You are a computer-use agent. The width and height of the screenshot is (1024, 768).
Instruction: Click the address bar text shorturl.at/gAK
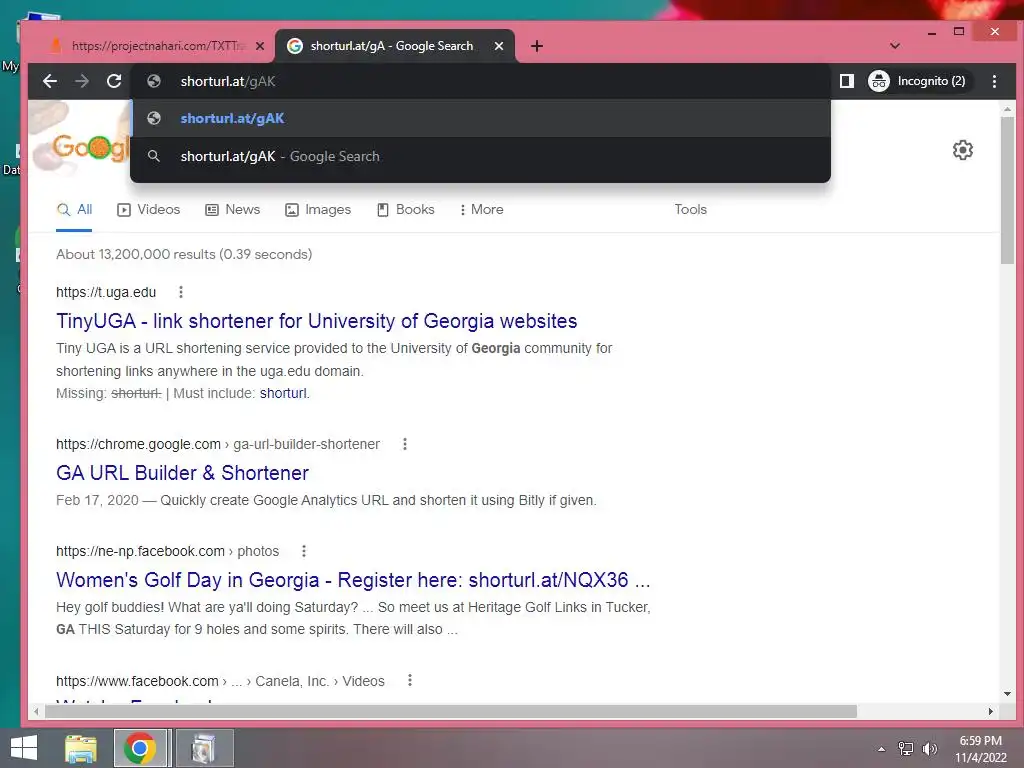click(x=228, y=82)
